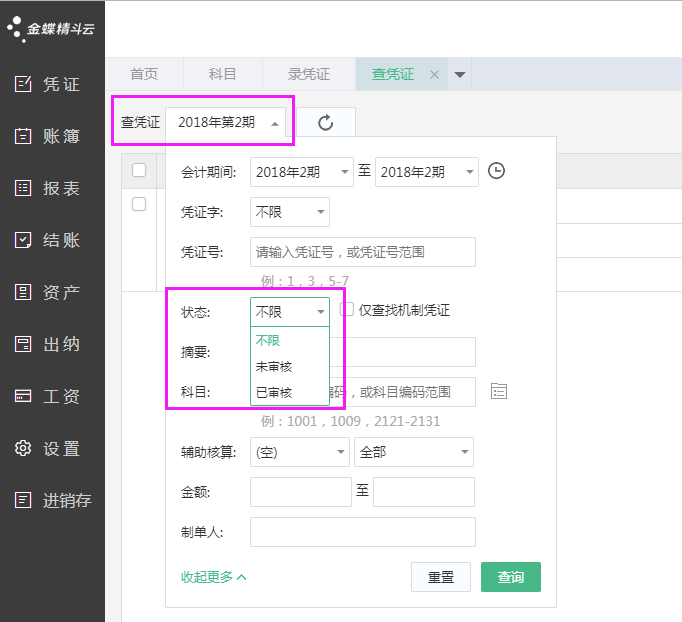Click the 查询 button
The width and height of the screenshot is (682, 622).
point(510,577)
